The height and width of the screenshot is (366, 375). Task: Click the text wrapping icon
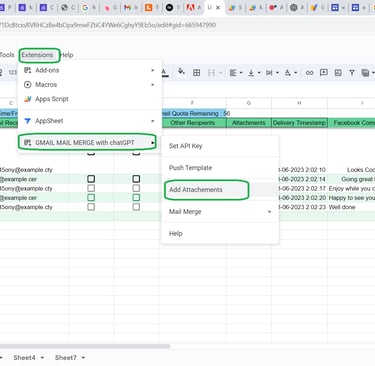point(269,72)
